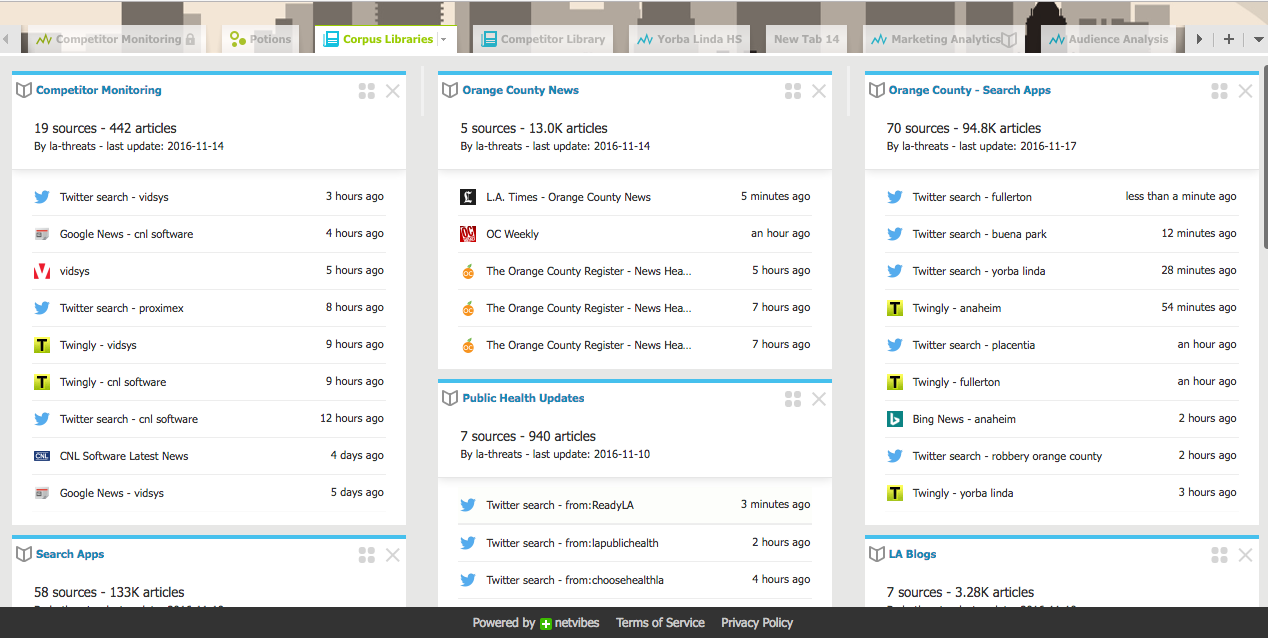Close the LA Blogs widget

[1245, 555]
